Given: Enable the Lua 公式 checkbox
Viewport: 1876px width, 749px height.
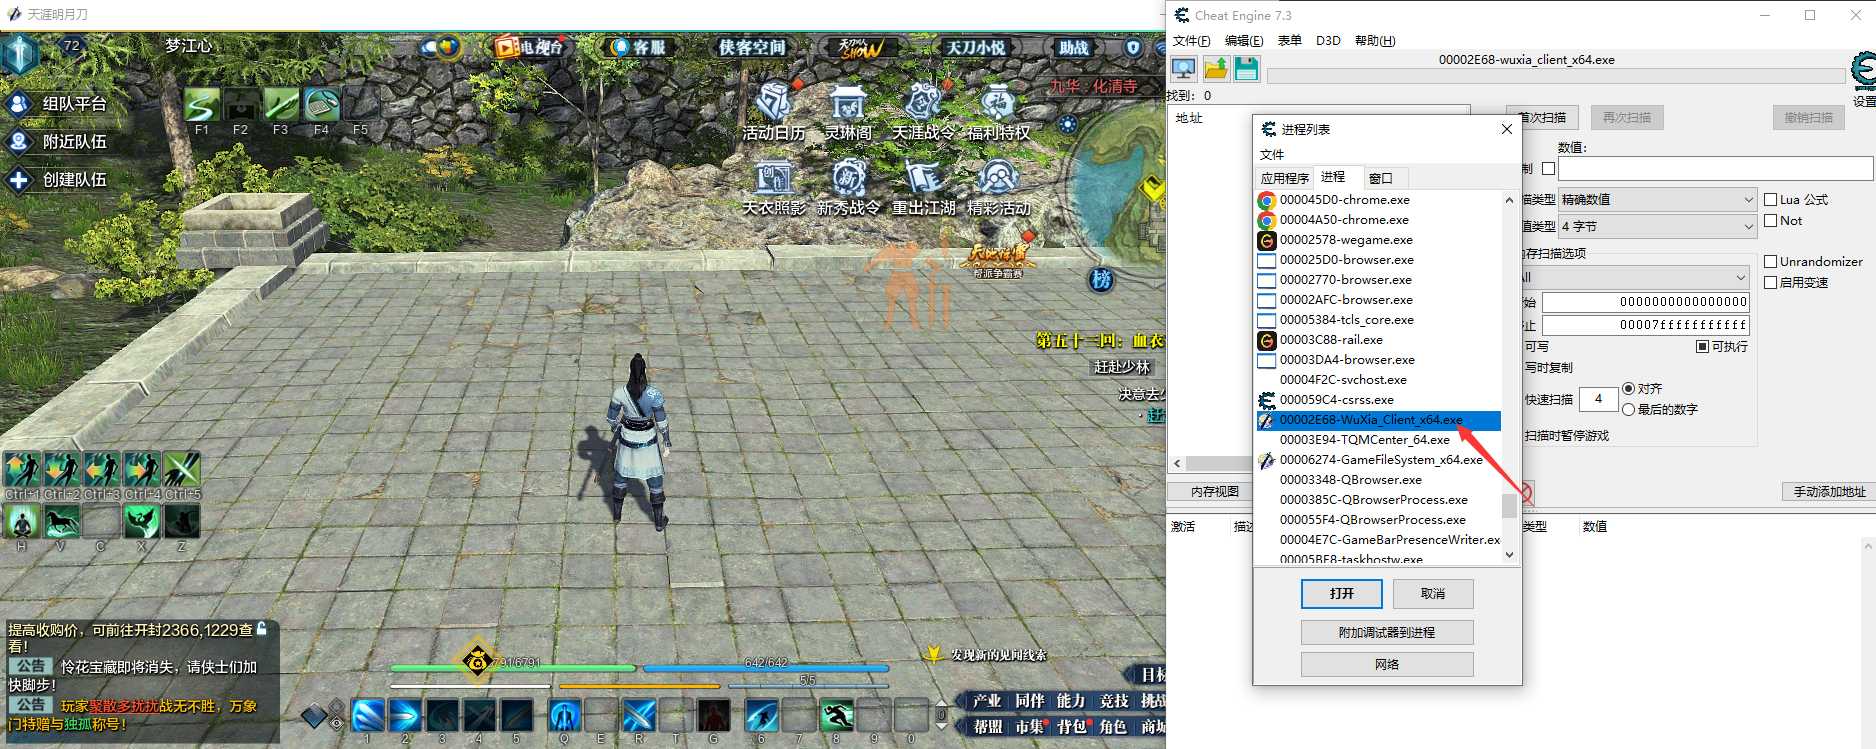Looking at the screenshot, I should (1770, 200).
